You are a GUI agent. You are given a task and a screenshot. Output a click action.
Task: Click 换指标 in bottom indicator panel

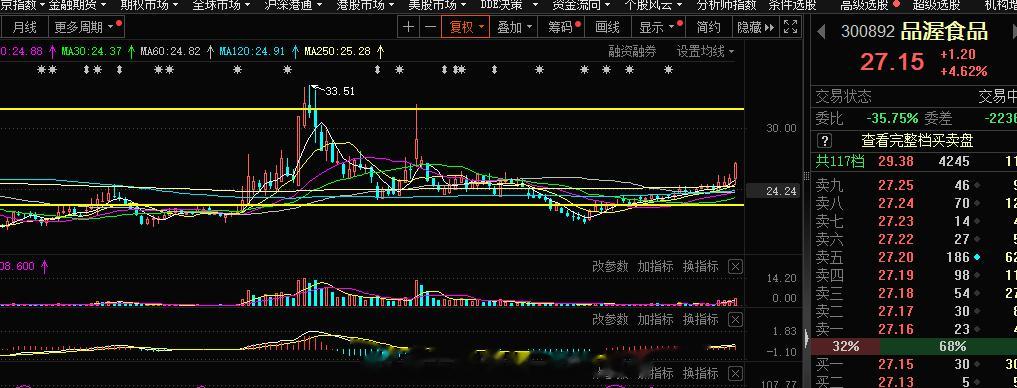click(700, 373)
